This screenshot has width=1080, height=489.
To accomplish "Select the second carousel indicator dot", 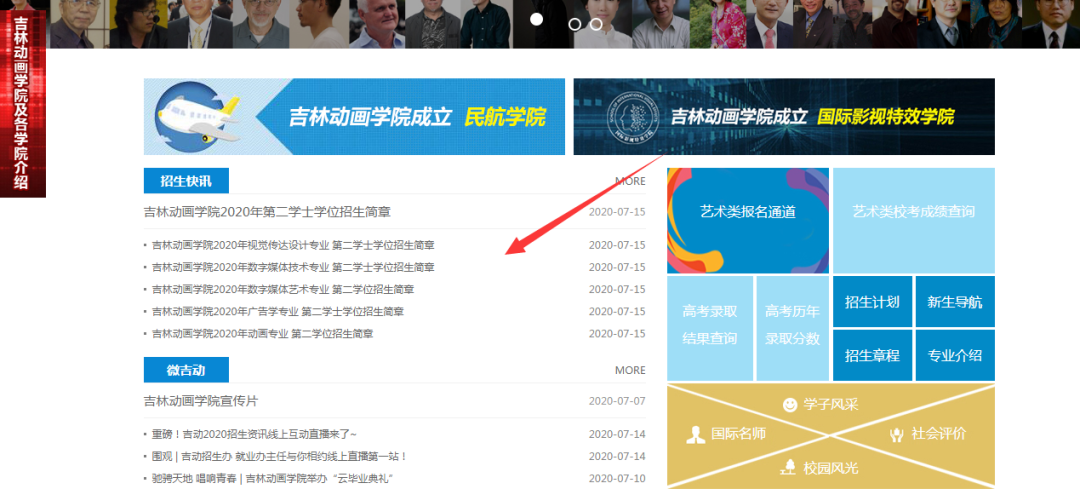I will (574, 24).
